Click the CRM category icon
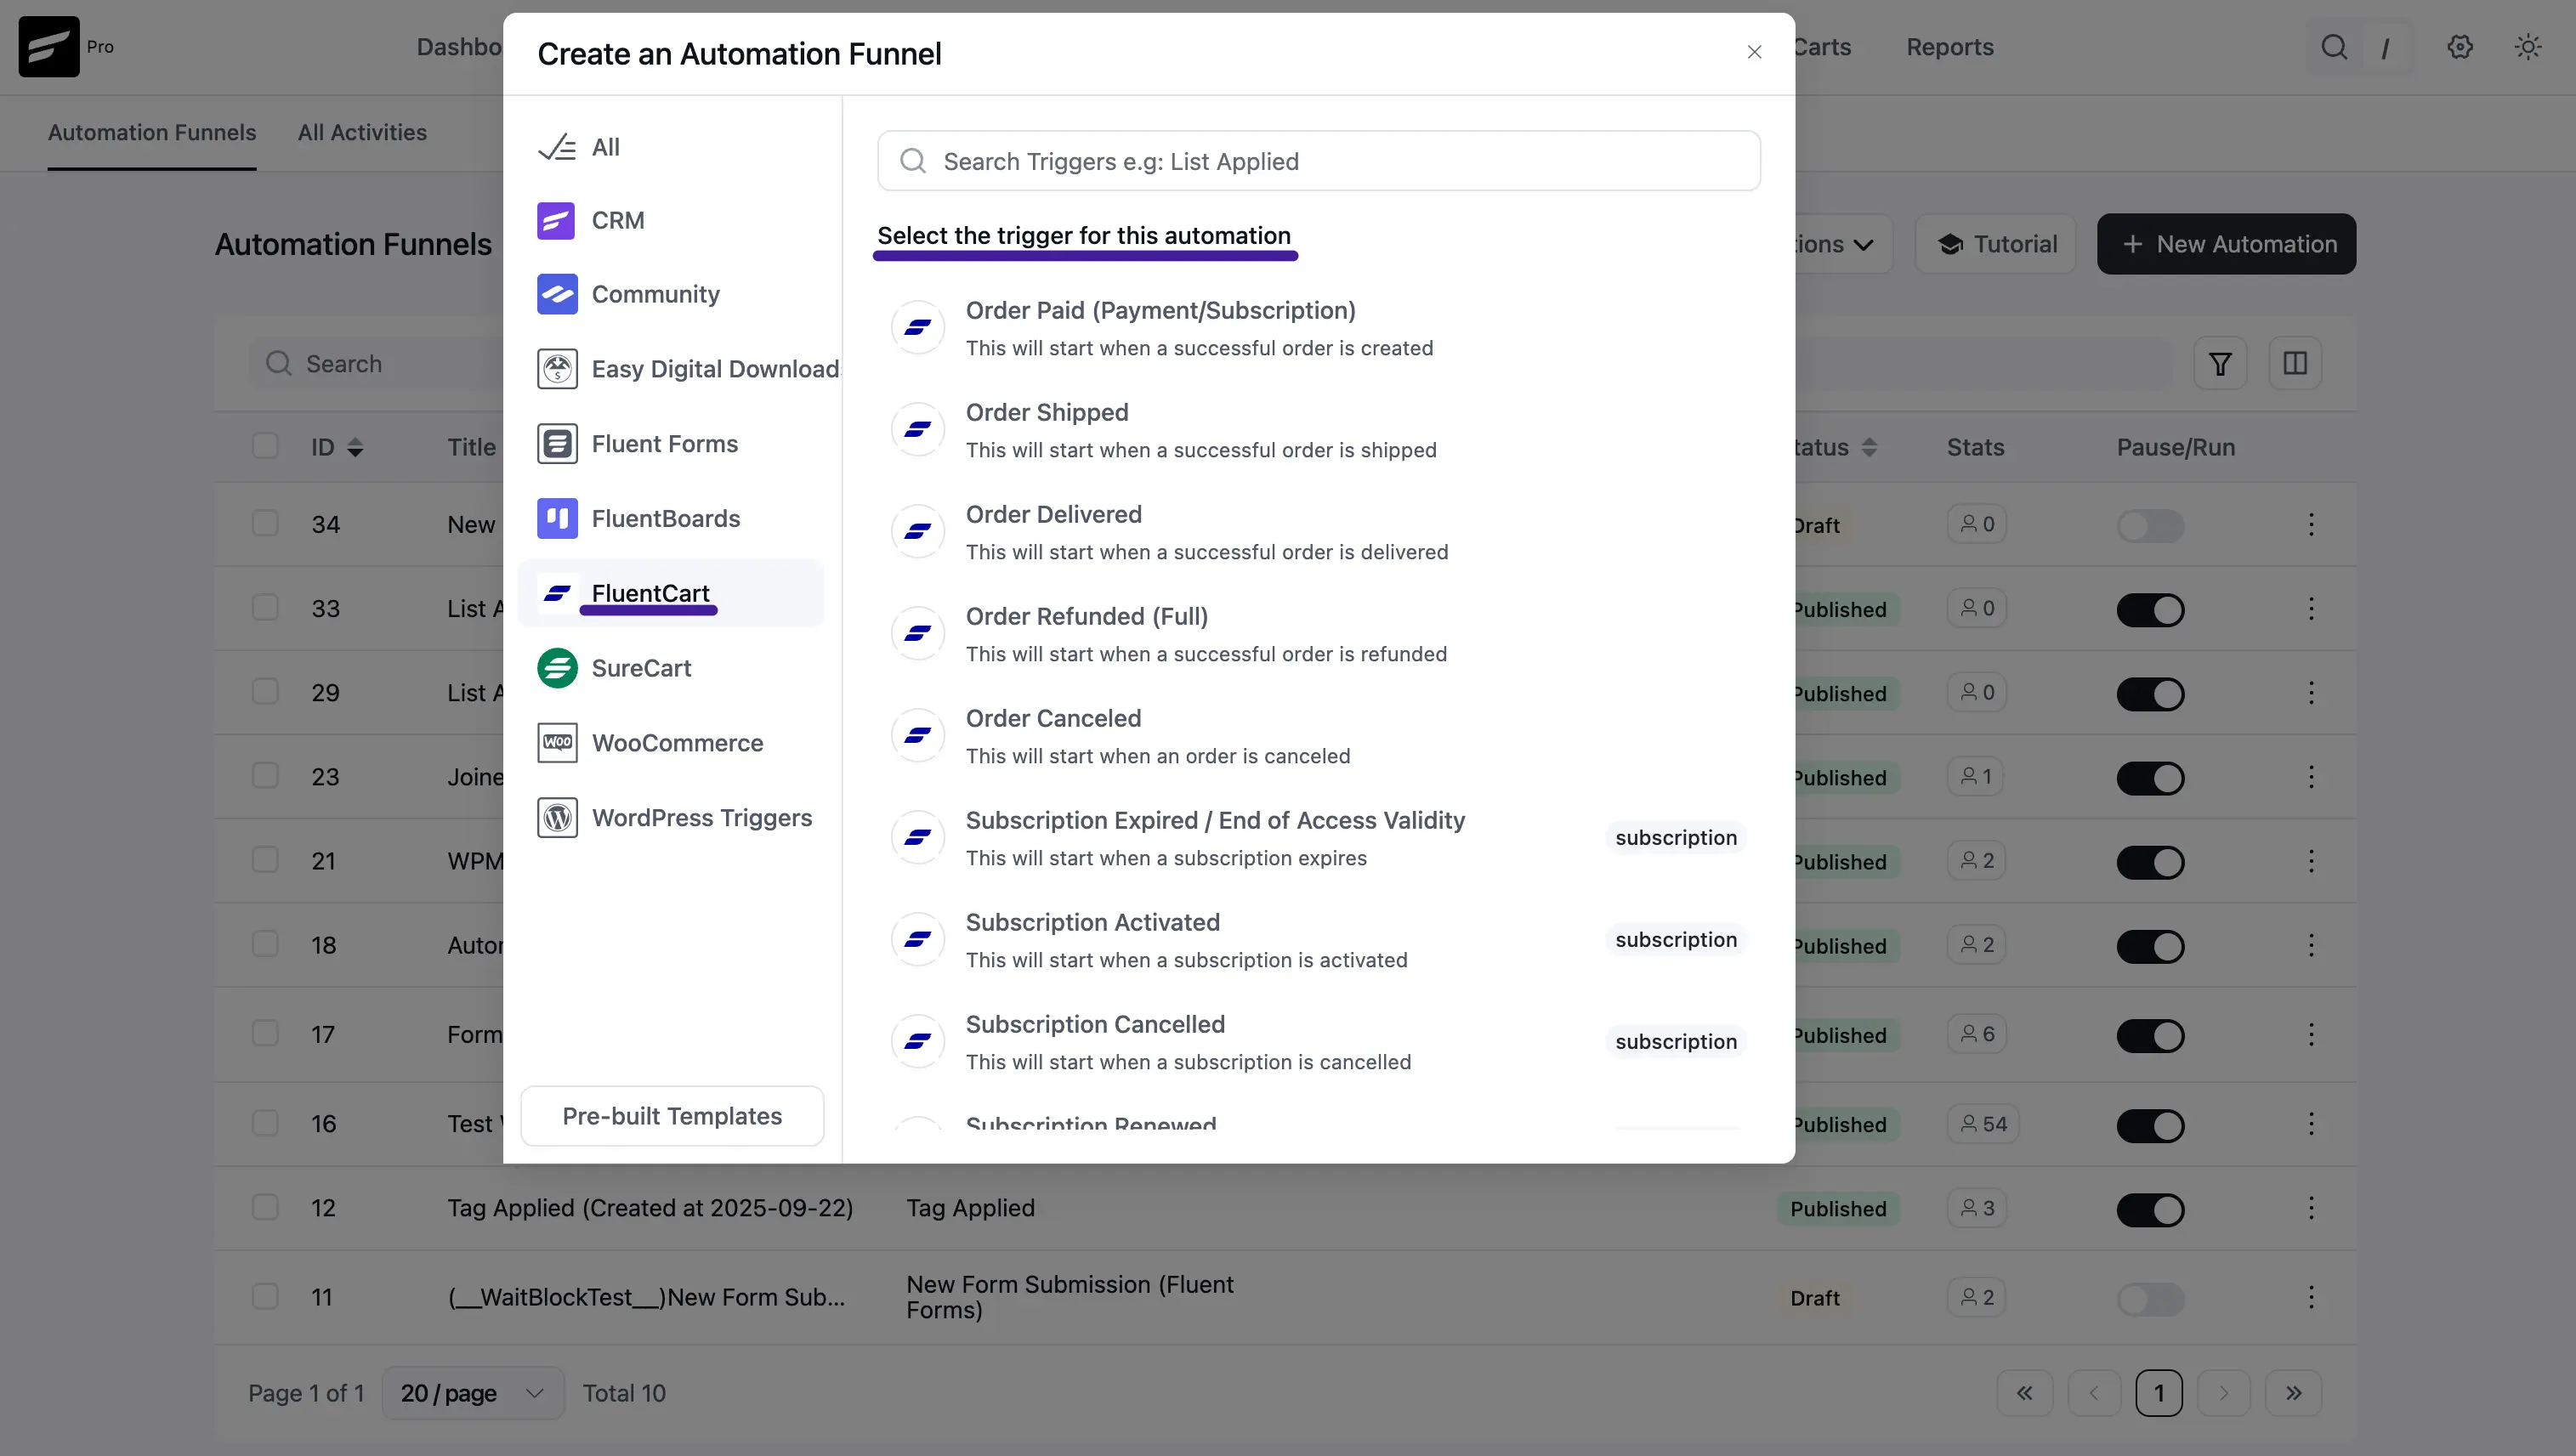This screenshot has height=1456, width=2576. [557, 220]
